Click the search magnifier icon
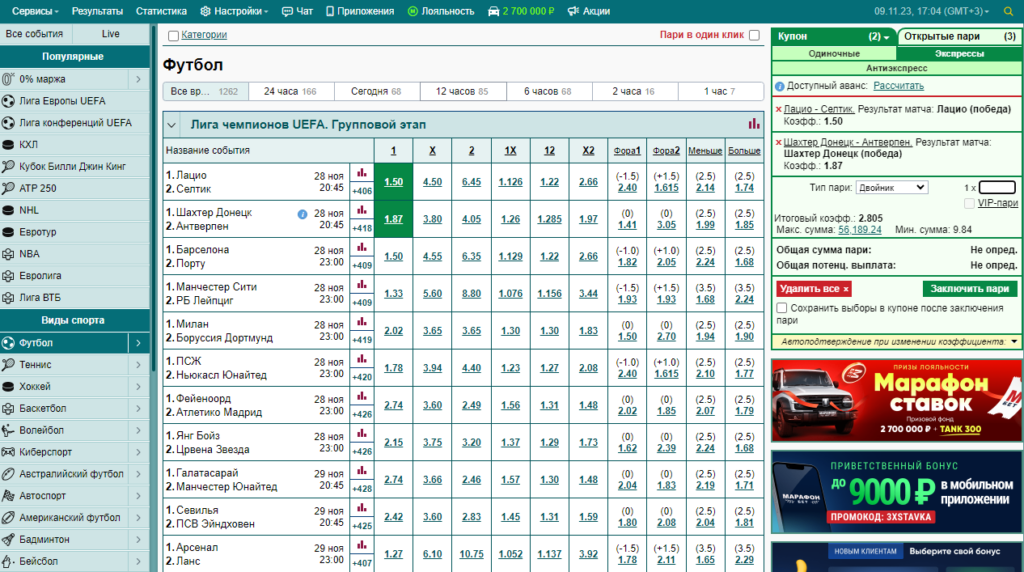This screenshot has height=572, width=1024. pyautogui.click(x=1008, y=11)
